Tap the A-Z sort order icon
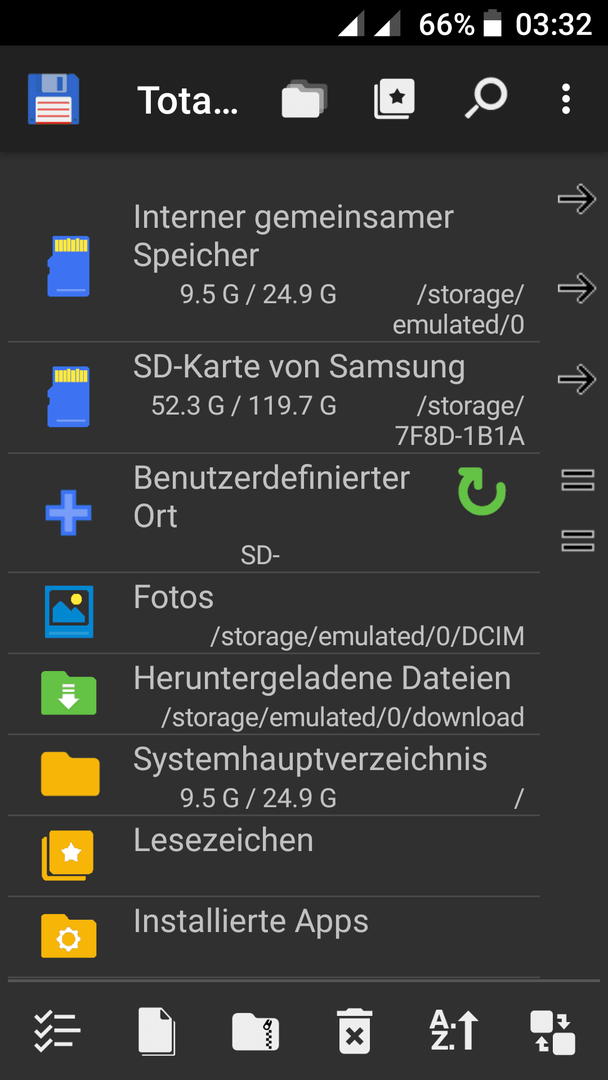The height and width of the screenshot is (1080, 608). 454,1031
